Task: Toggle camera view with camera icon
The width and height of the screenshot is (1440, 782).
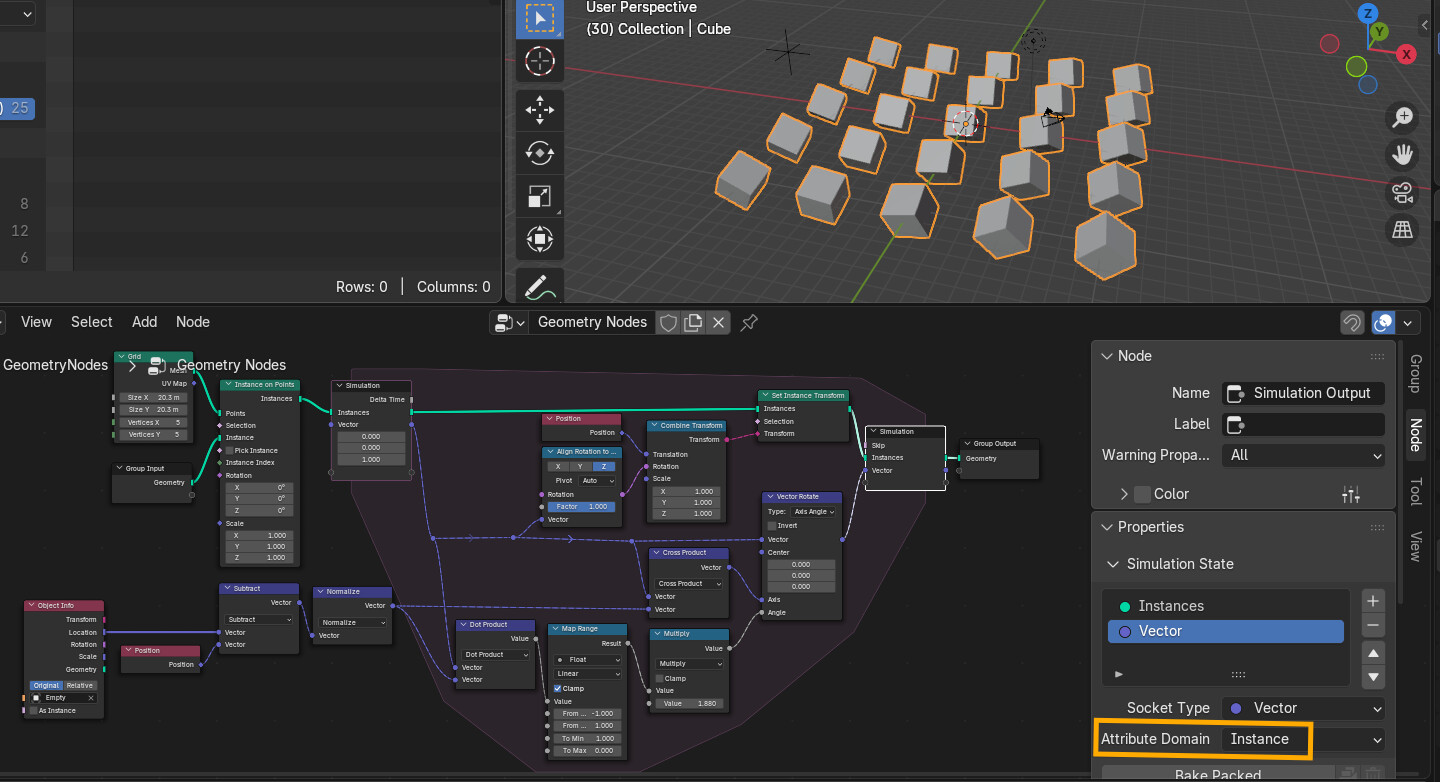Action: pyautogui.click(x=1403, y=192)
